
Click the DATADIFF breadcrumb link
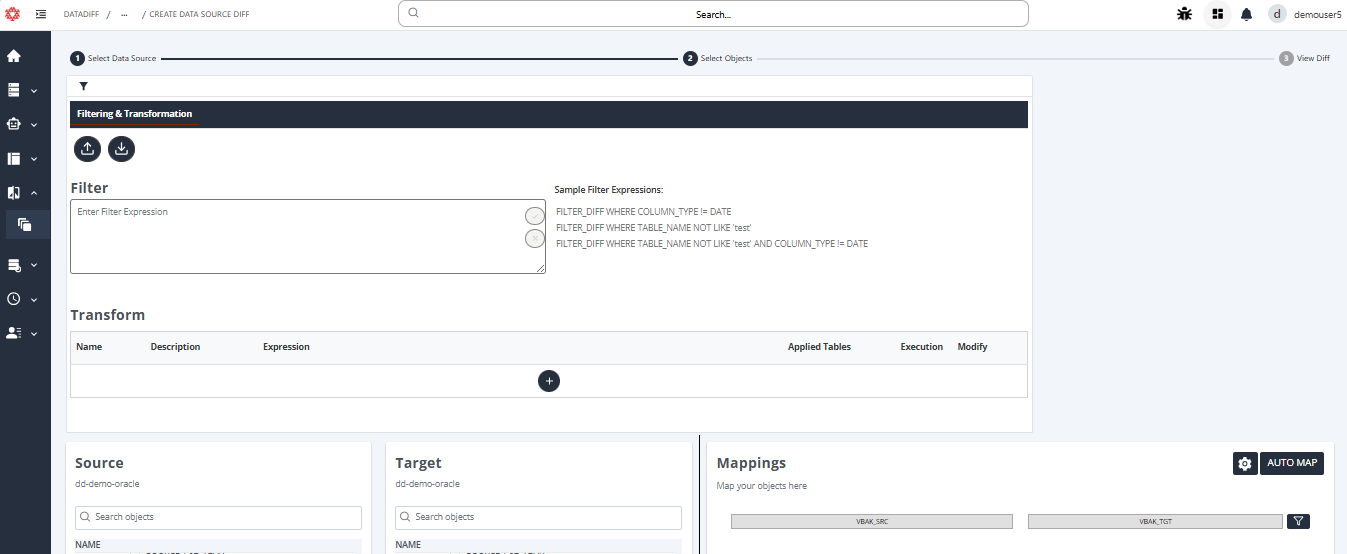click(x=81, y=15)
